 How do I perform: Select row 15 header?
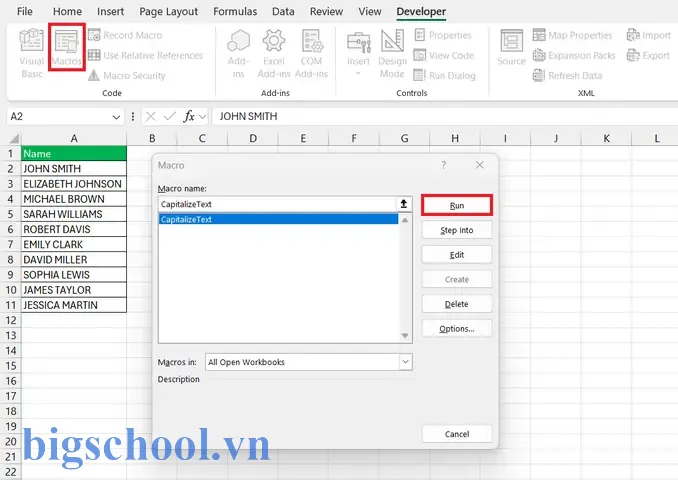(11, 366)
